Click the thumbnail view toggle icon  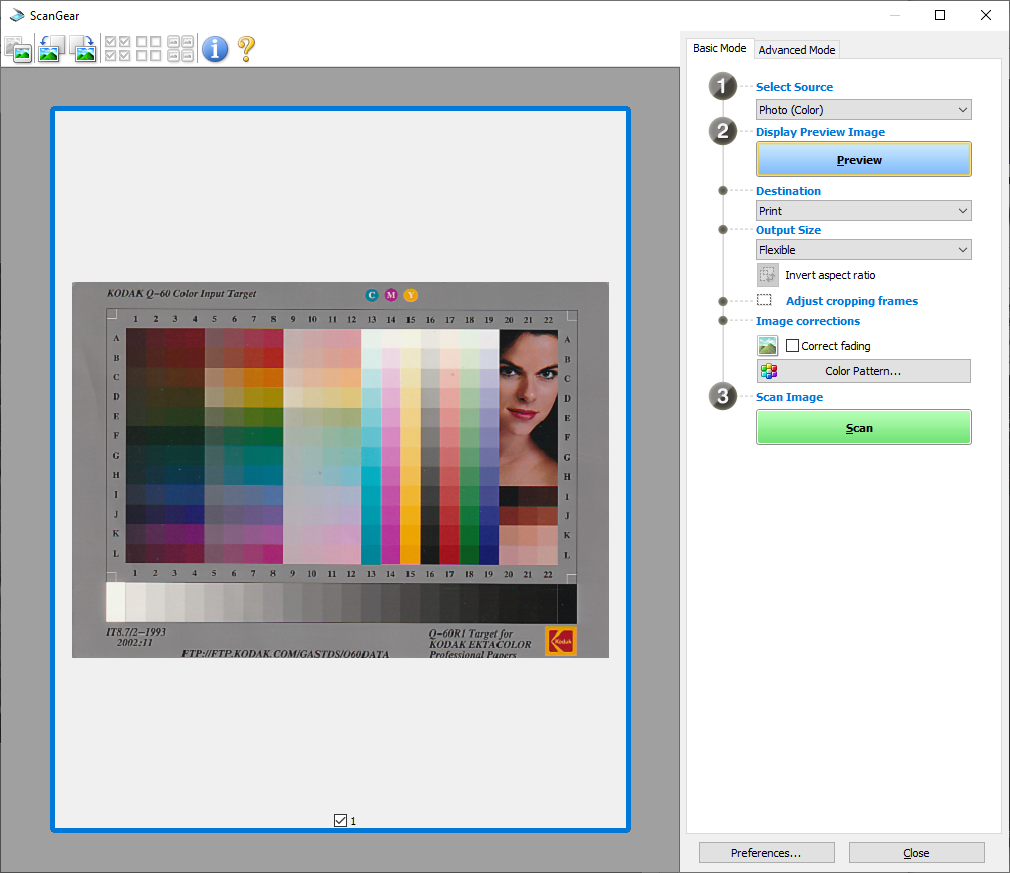coord(18,49)
